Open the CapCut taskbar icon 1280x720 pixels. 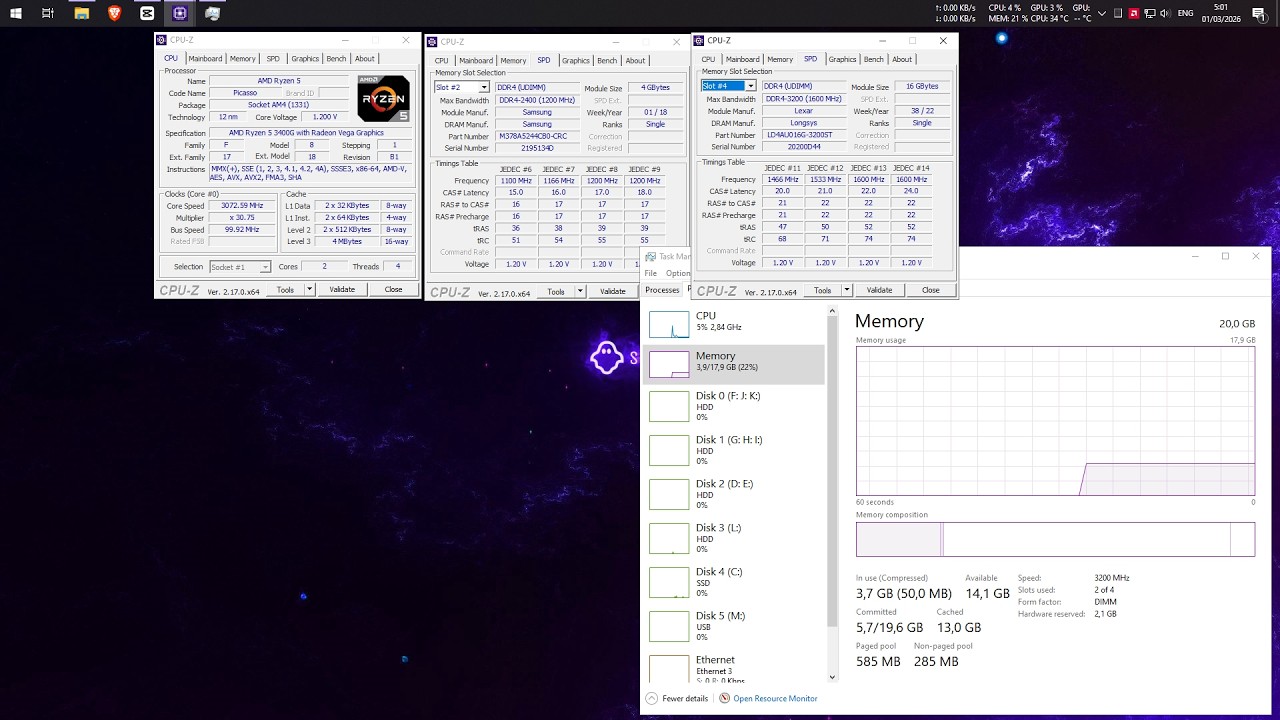coord(147,13)
